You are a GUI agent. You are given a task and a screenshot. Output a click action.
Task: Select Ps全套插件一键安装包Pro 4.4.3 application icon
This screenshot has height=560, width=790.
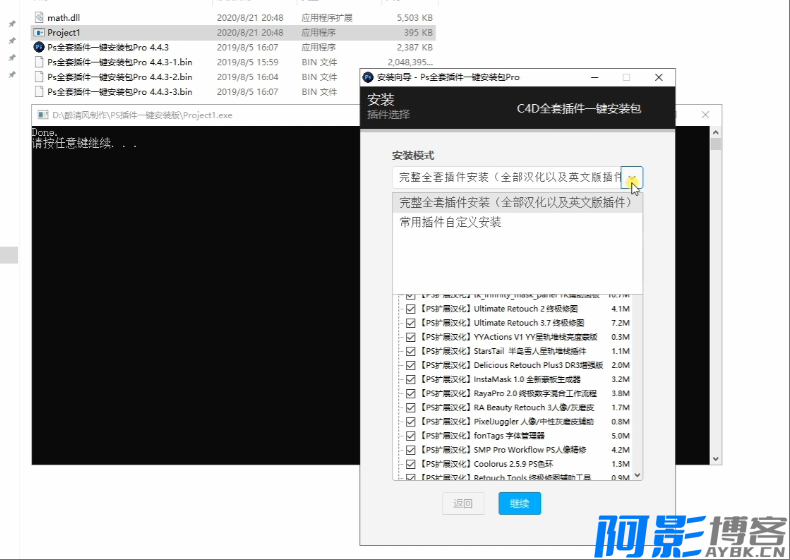point(39,47)
